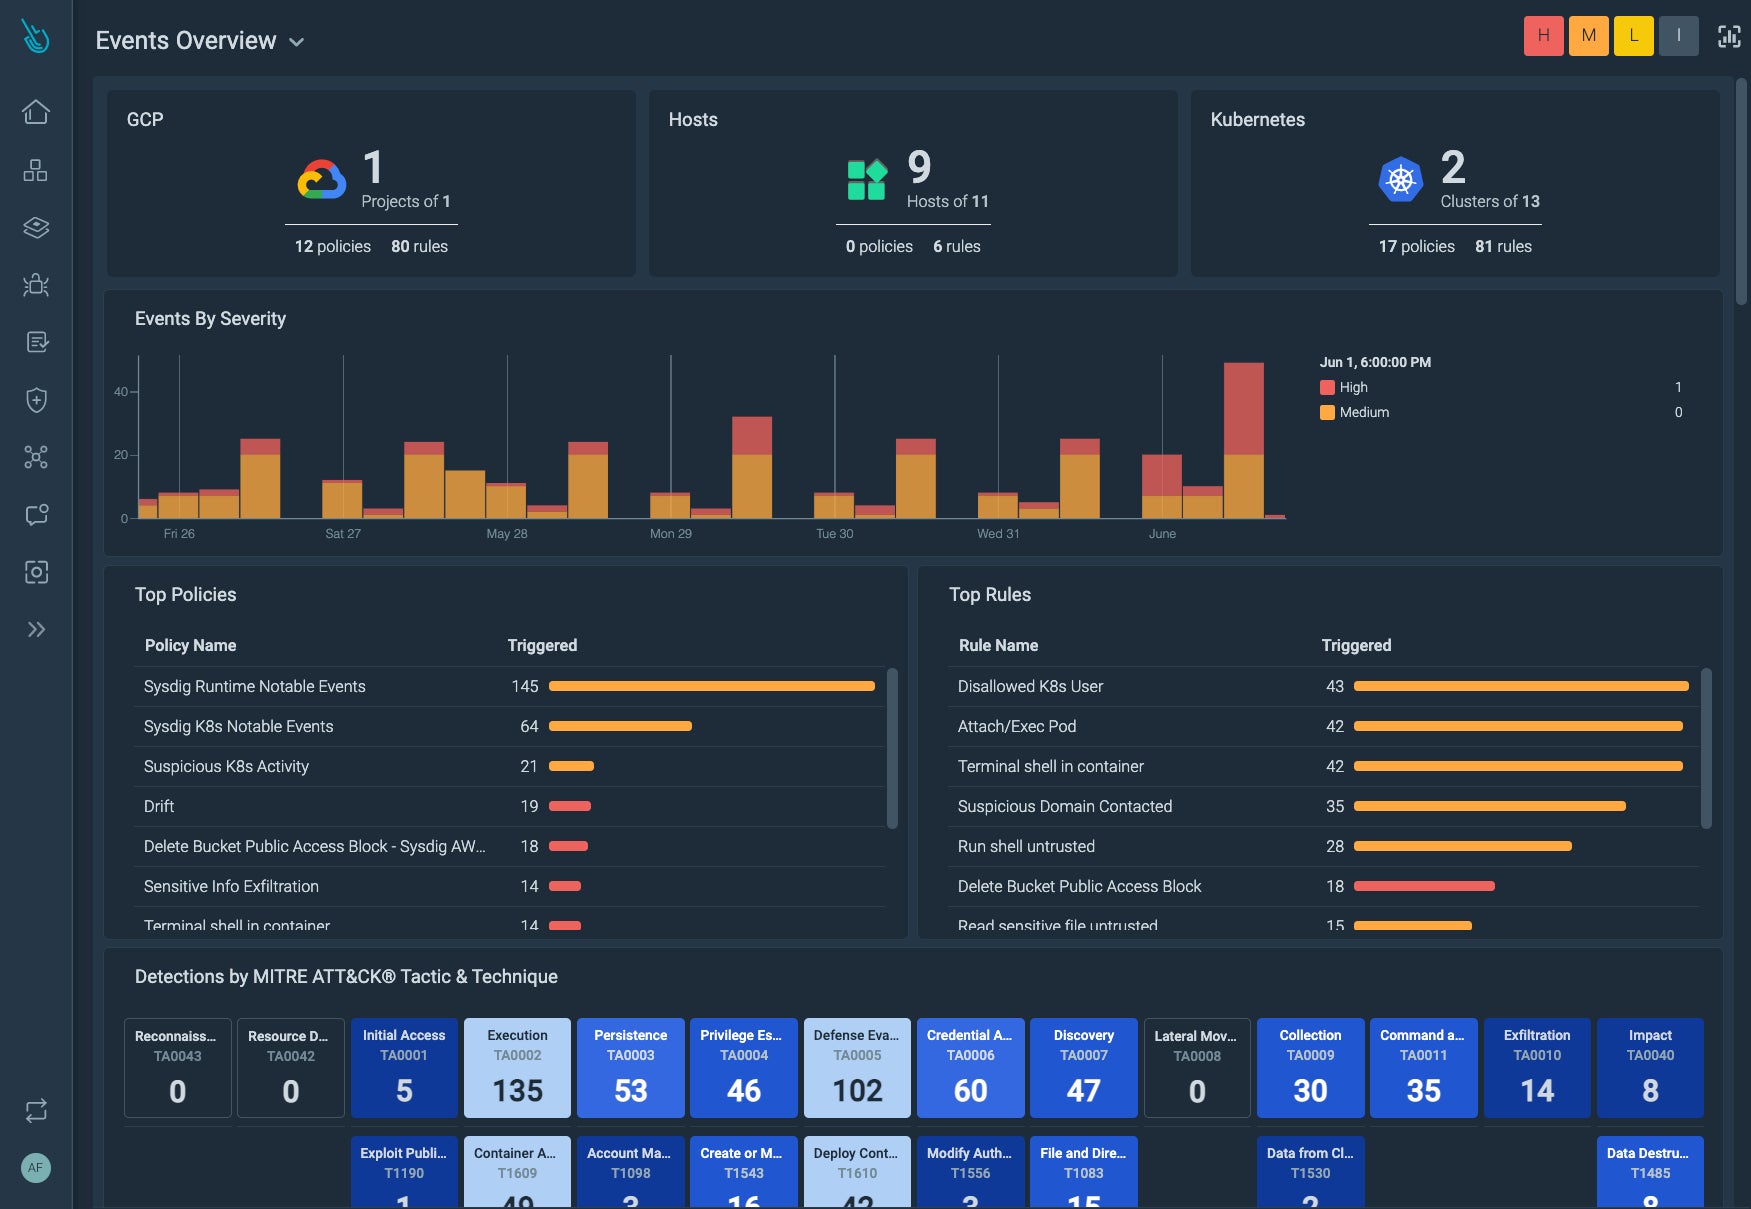Click the Sysdig logo in the sidebar

pos(36,37)
